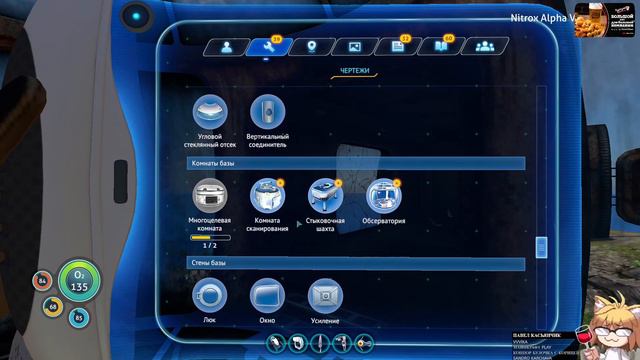Image resolution: width=640 pixels, height=360 pixels.
Task: Click the Люк label text
Action: coord(209,320)
